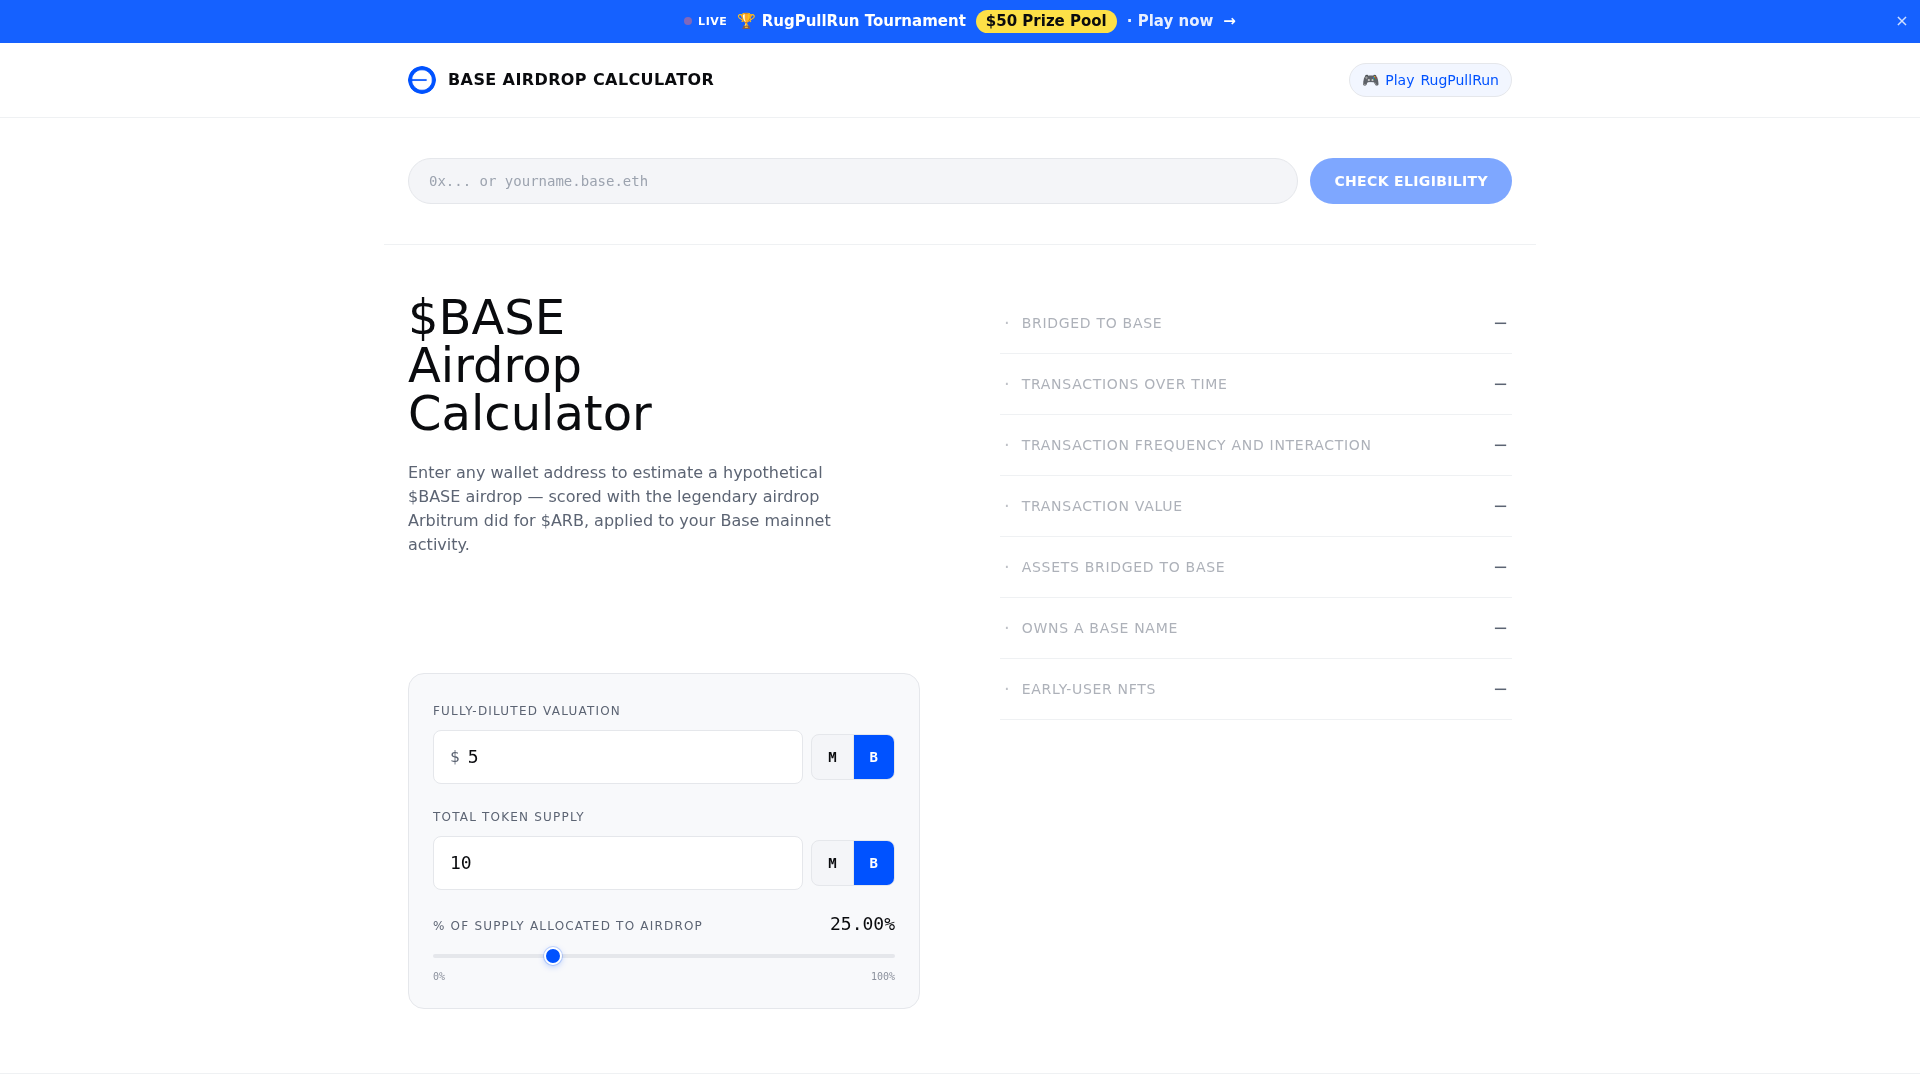Open Play RugPullRun button
This screenshot has height=1080, width=1920.
(x=1430, y=80)
